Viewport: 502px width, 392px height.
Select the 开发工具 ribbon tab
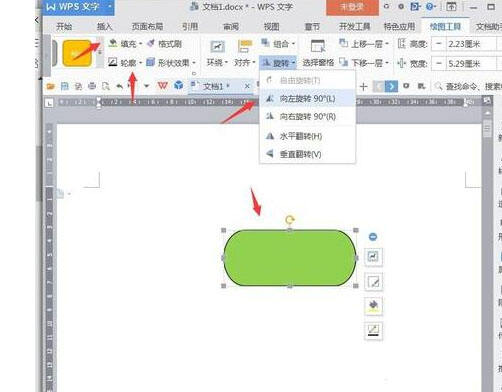click(x=355, y=27)
